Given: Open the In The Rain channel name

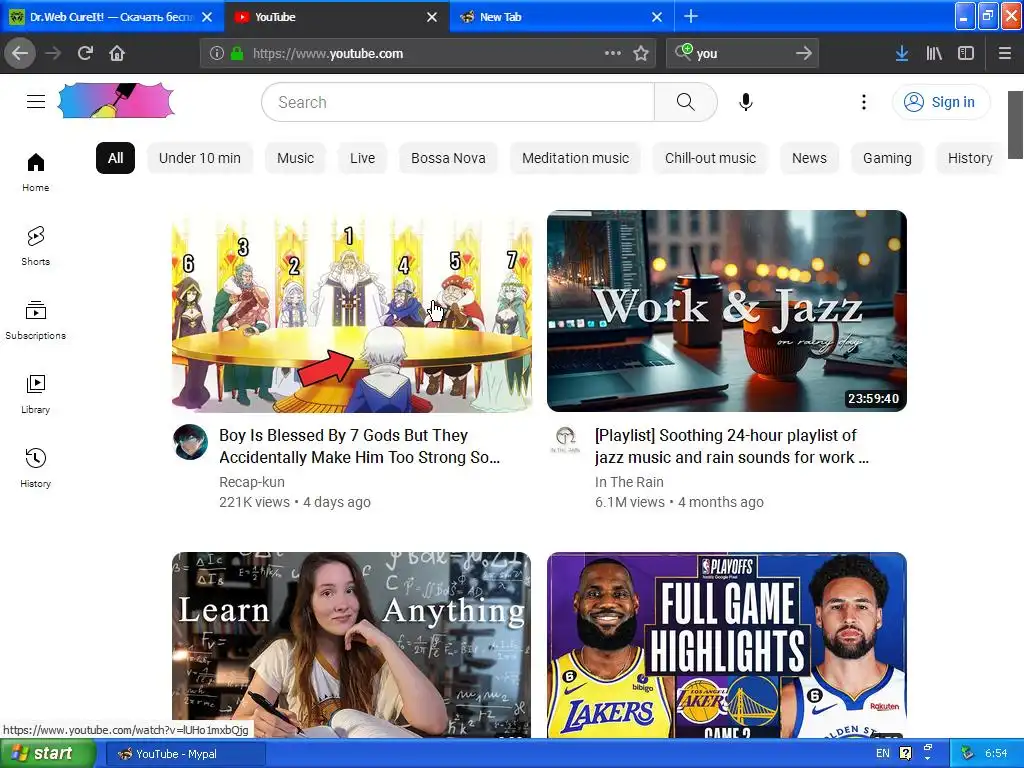Looking at the screenshot, I should tap(629, 482).
